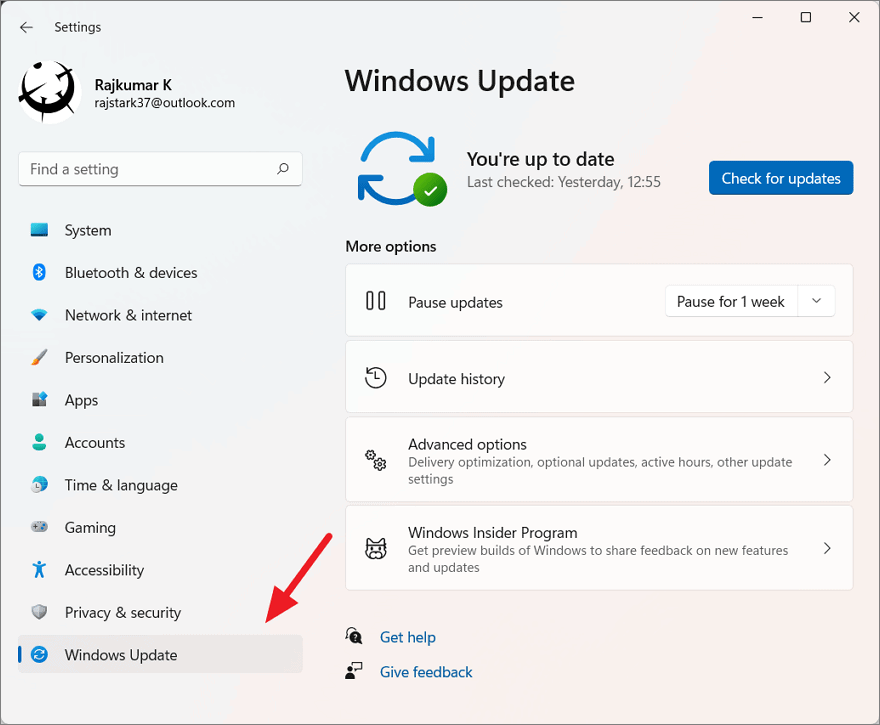Click the Windows Insider cat icon

pos(375,548)
